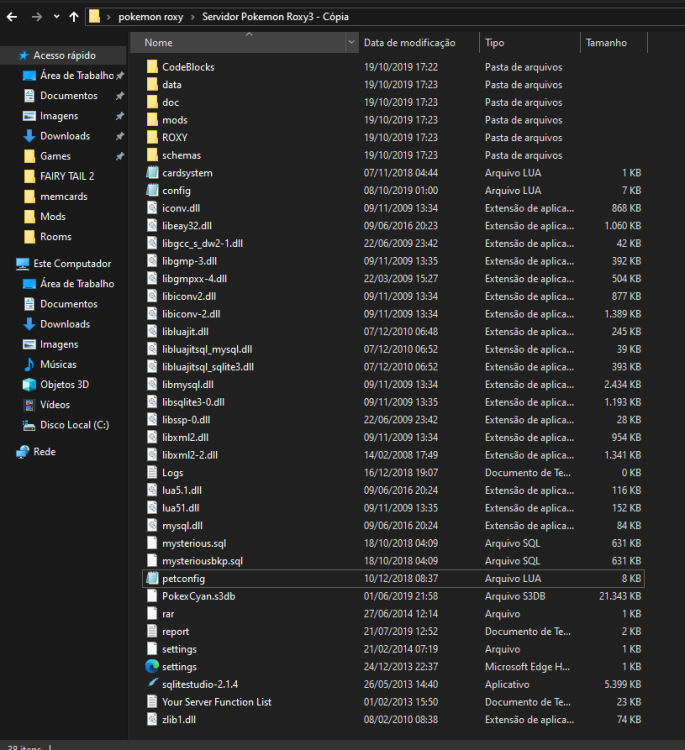The height and width of the screenshot is (750, 685).
Task: Click the mods folder icon
Action: click(x=152, y=120)
